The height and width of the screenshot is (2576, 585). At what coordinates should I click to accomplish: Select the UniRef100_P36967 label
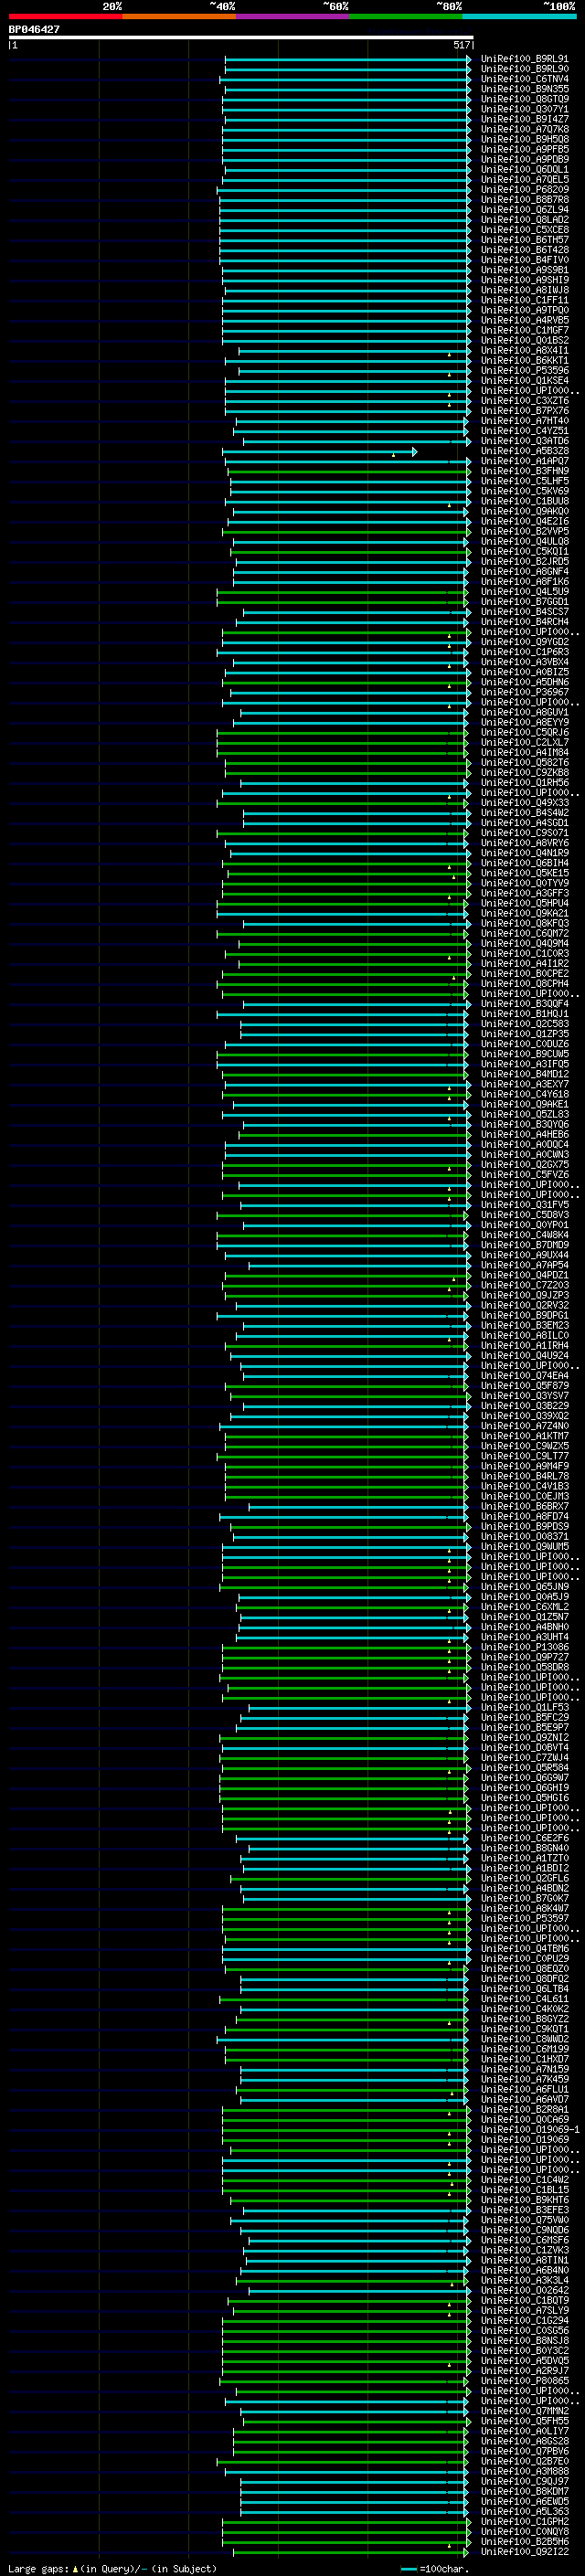pos(524,692)
